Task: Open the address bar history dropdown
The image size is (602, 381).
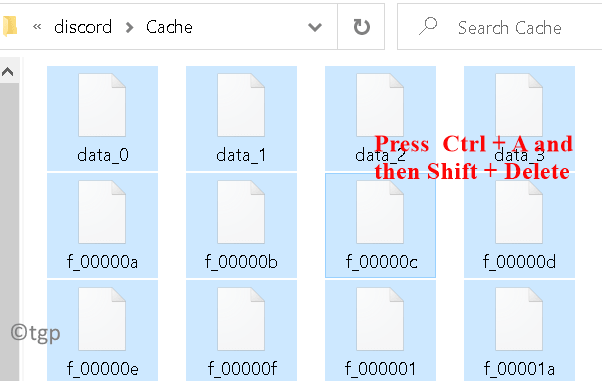Action: pyautogui.click(x=315, y=27)
